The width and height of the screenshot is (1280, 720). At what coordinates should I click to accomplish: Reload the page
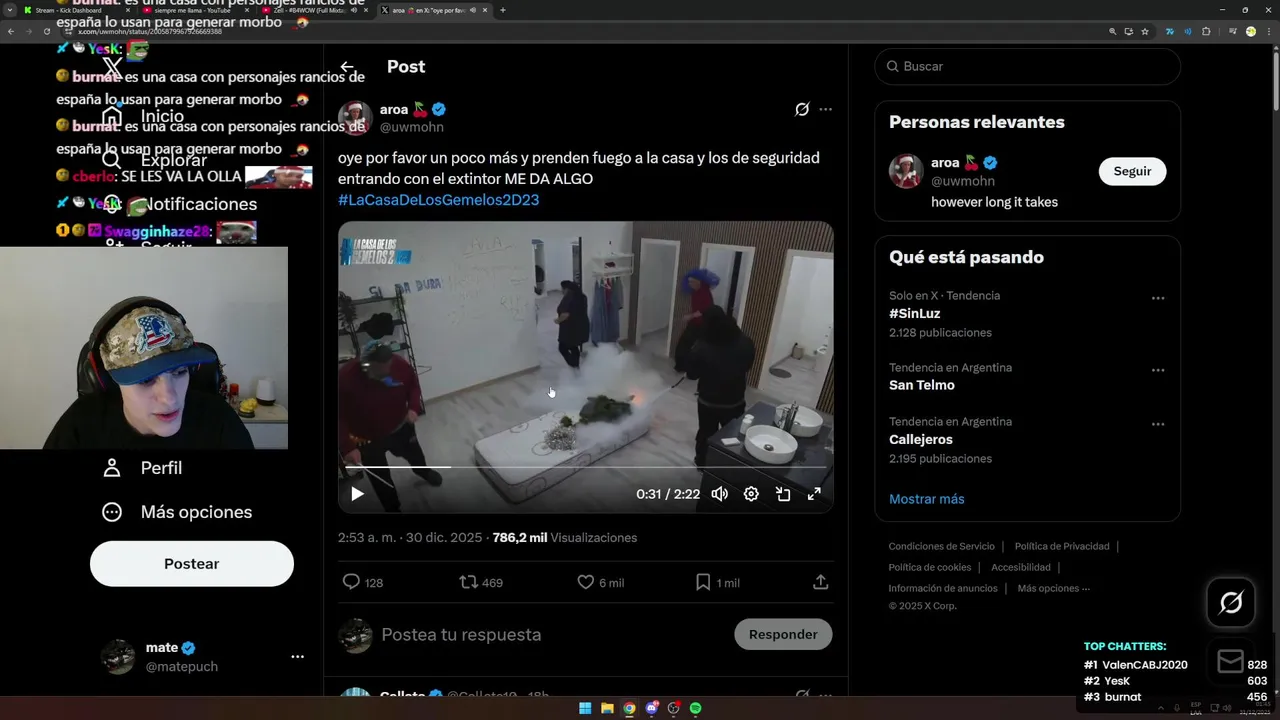[46, 31]
